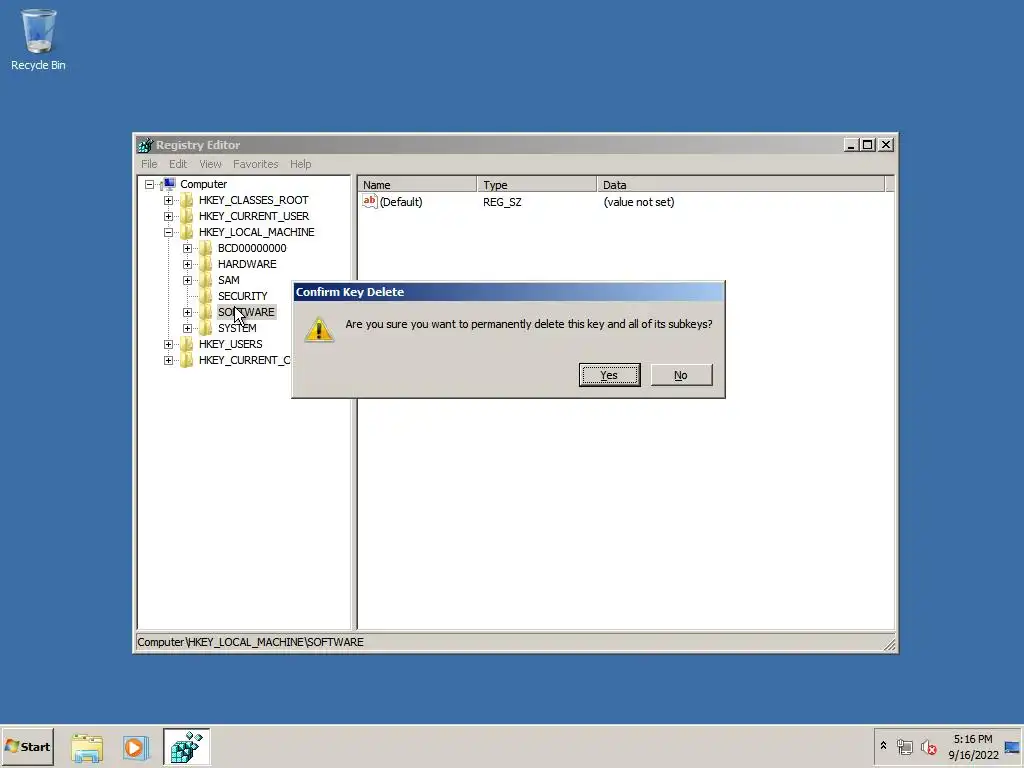1024x768 pixels.
Task: Expand HKEY_CLASSES_ROOT tree node
Action: pos(168,200)
